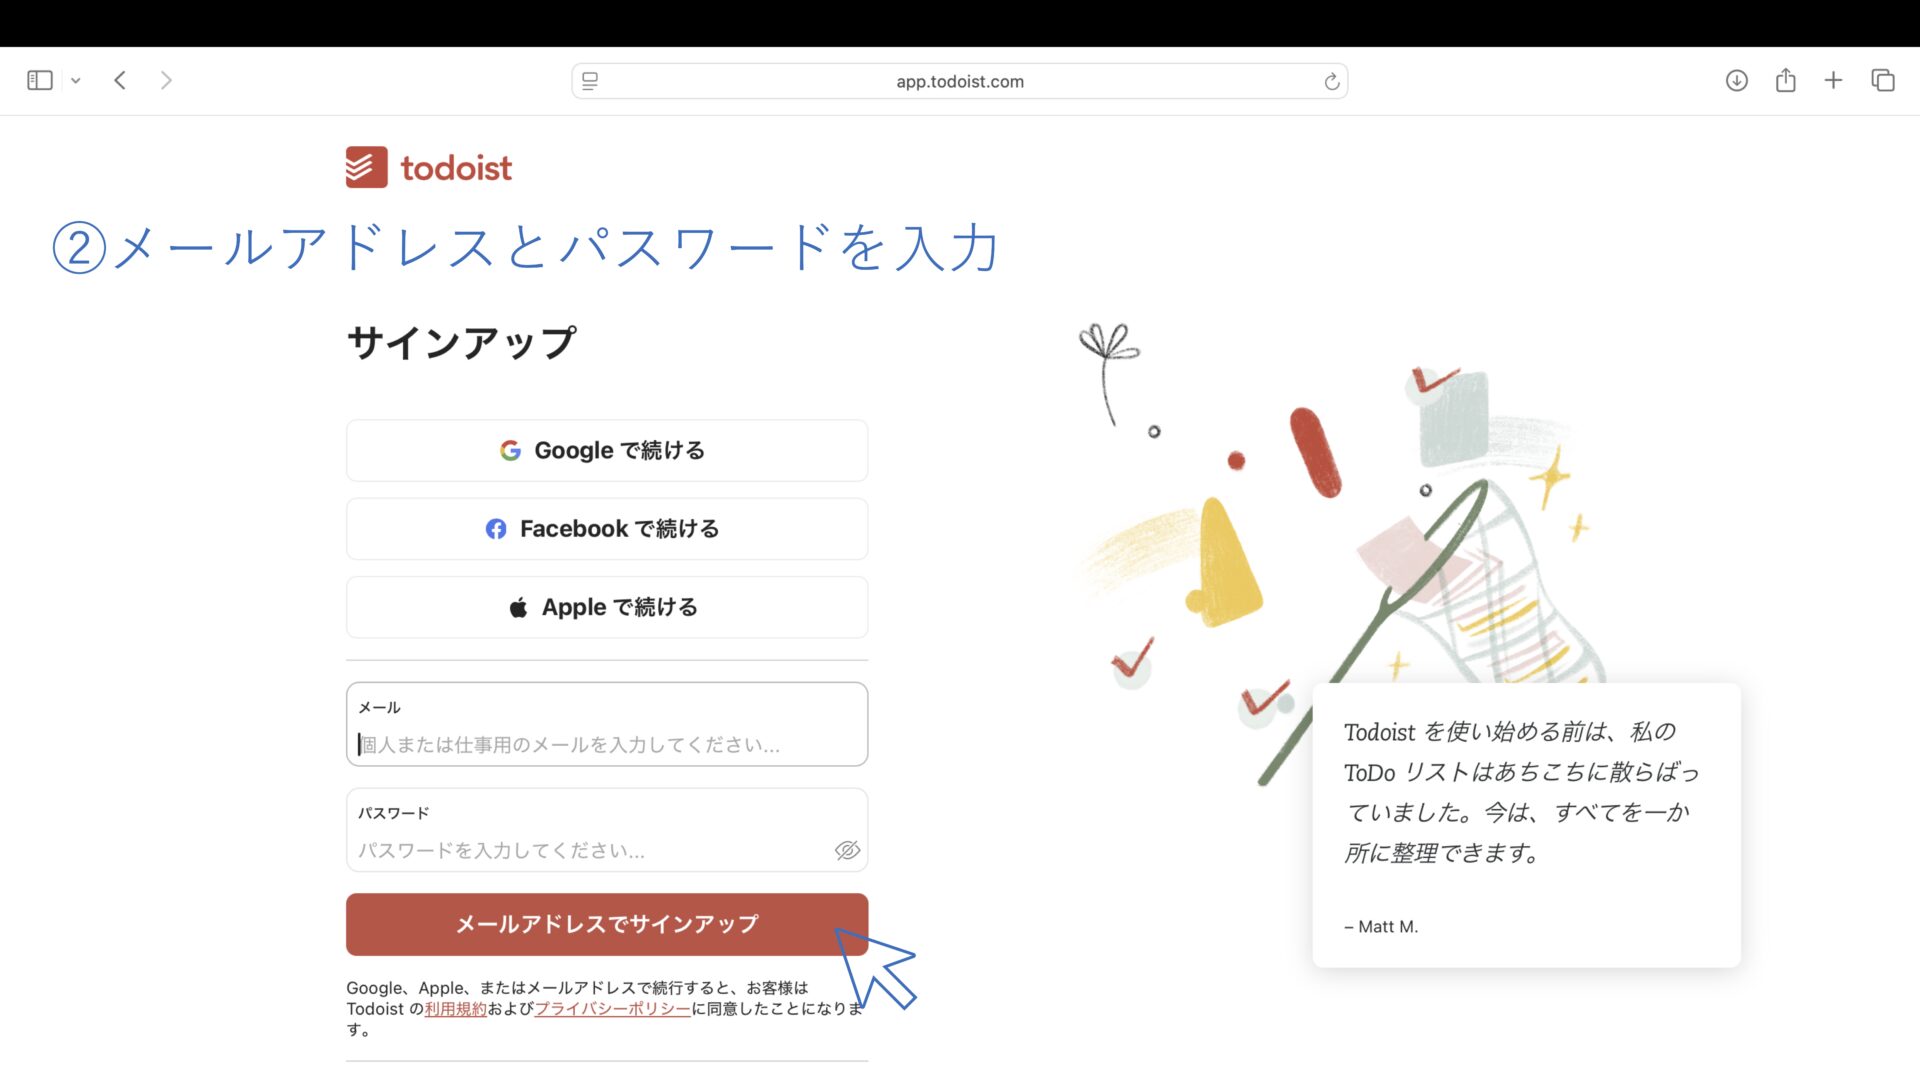Toggle the Safari sidebar icon
The width and height of the screenshot is (1920, 1080).
click(40, 80)
